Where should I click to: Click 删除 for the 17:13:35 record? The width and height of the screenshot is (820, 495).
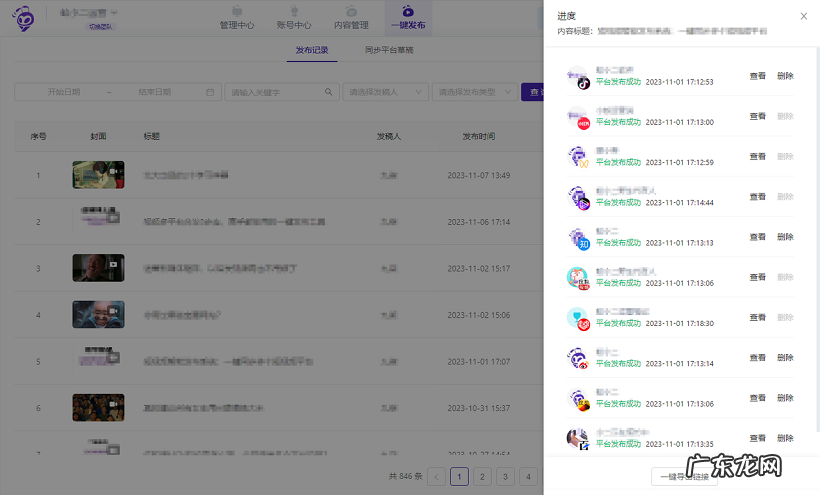785,438
